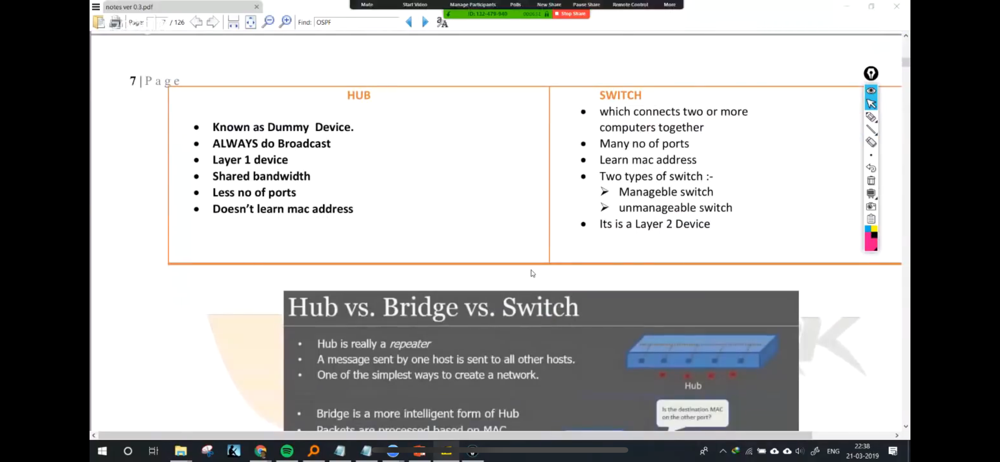This screenshot has height=462, width=1000.
Task: Click the pen size dot selector
Action: pyautogui.click(x=871, y=155)
